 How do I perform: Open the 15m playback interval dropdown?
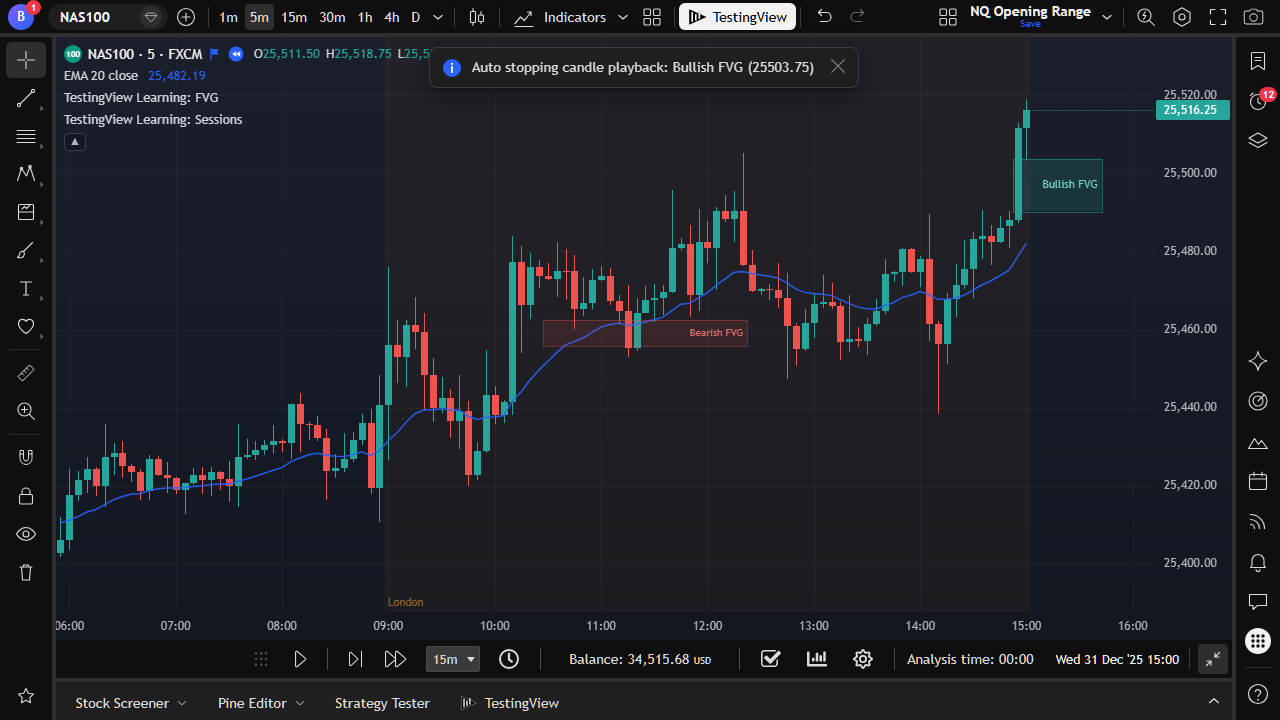coord(454,659)
